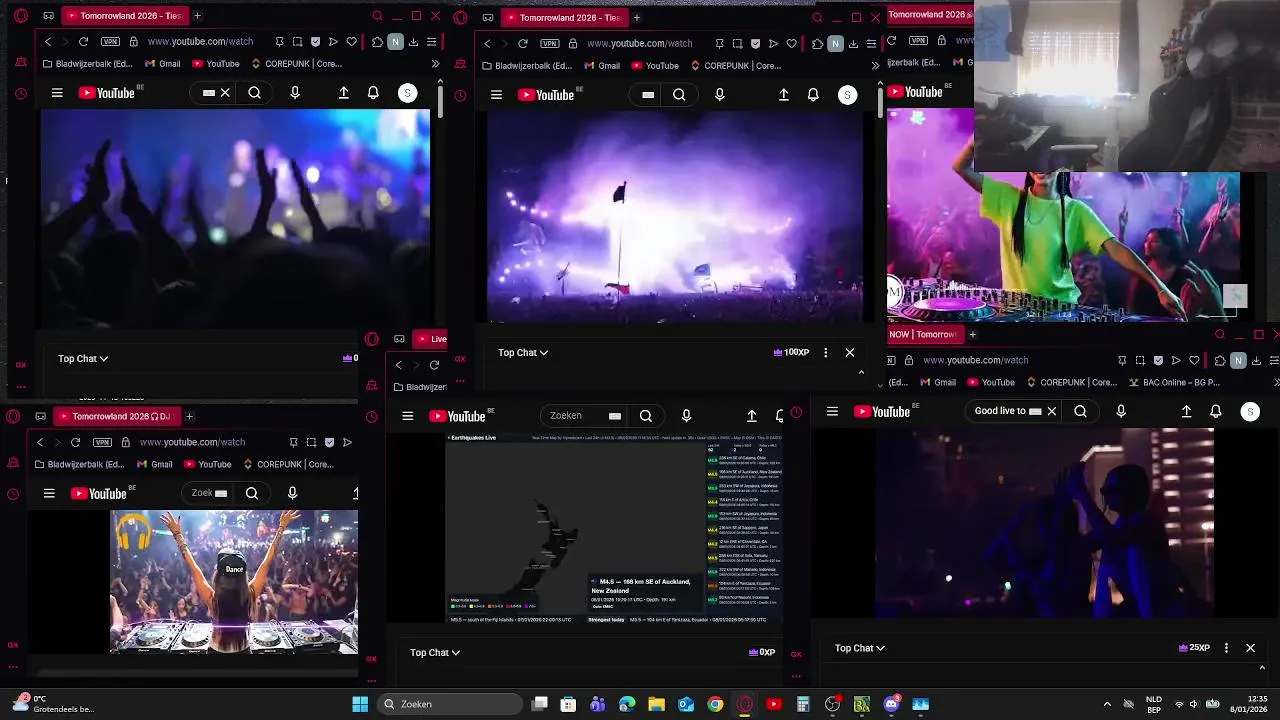Click Create upload icon in top-left YouTube window
This screenshot has height=720, width=1280.
pyautogui.click(x=344, y=93)
